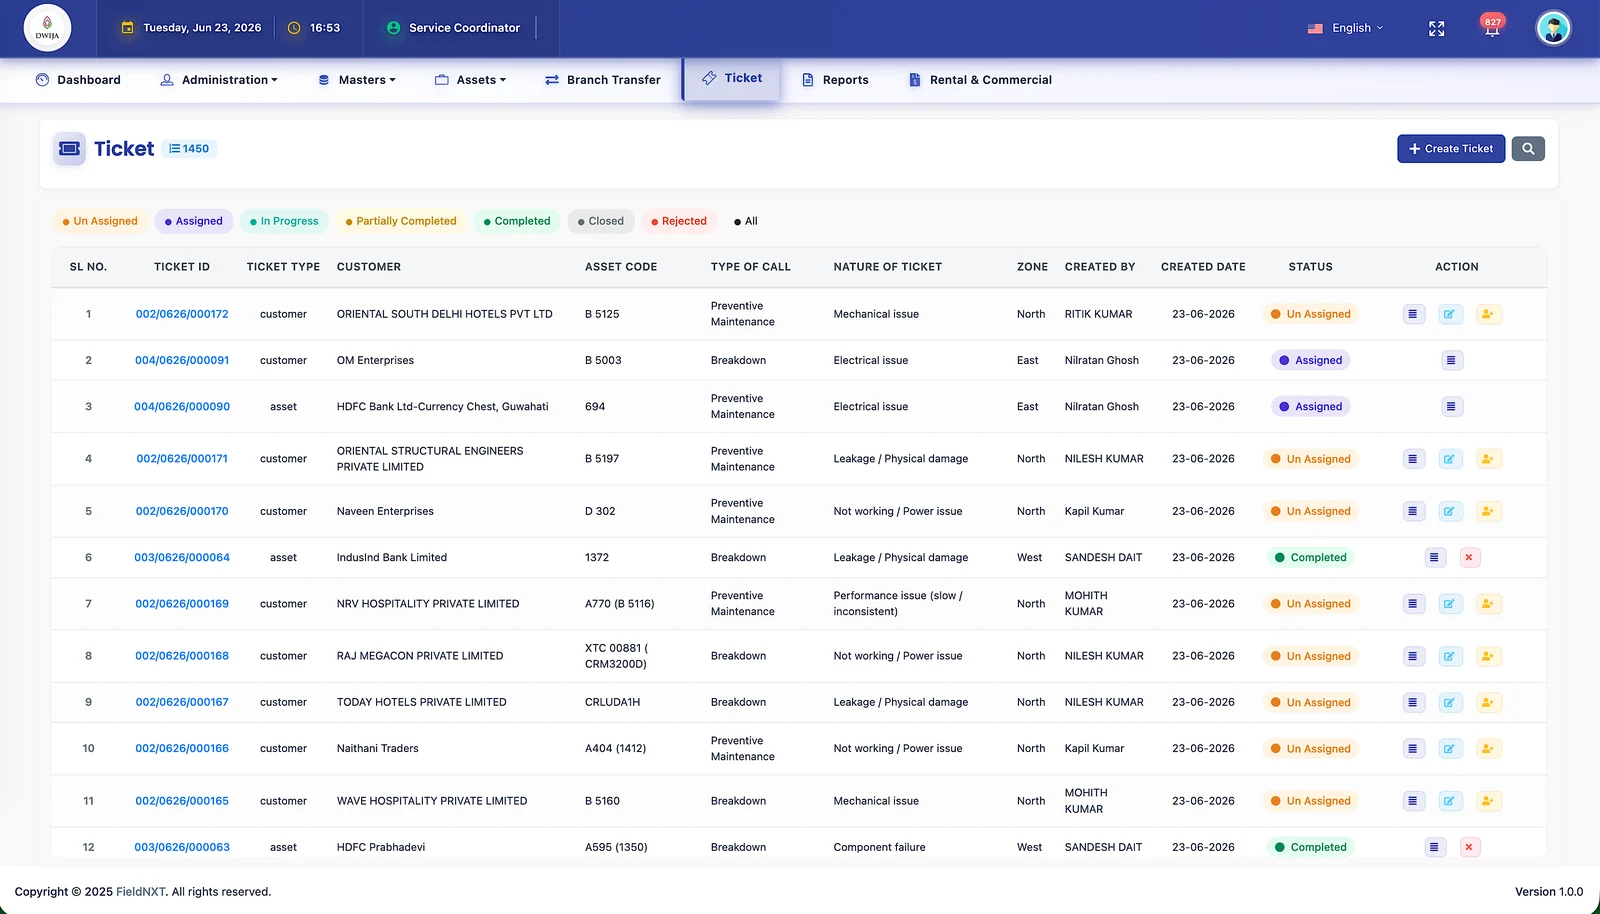Edit icon for ticket 002/0626/000171
The width and height of the screenshot is (1600, 914).
[1448, 459]
